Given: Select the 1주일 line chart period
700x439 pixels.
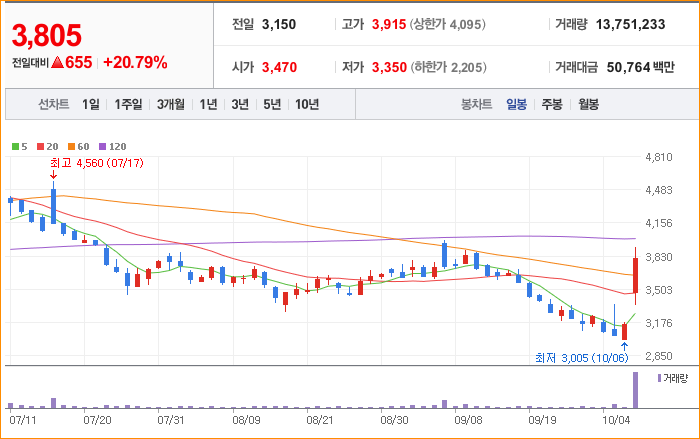Looking at the screenshot, I should pyautogui.click(x=128, y=105).
